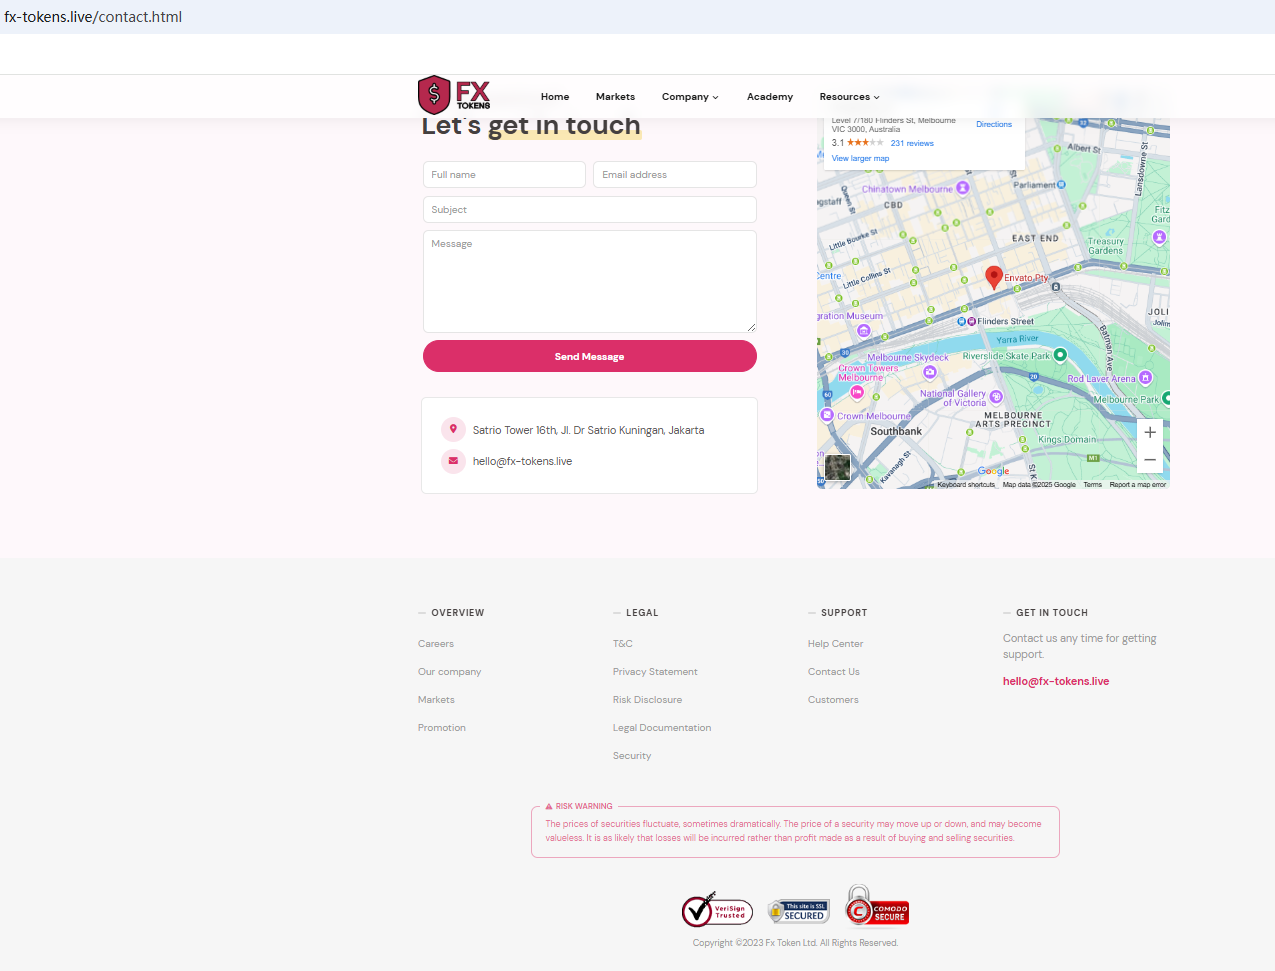Open Keyboard shortcuts on the map
The image size is (1275, 971).
[x=966, y=485]
